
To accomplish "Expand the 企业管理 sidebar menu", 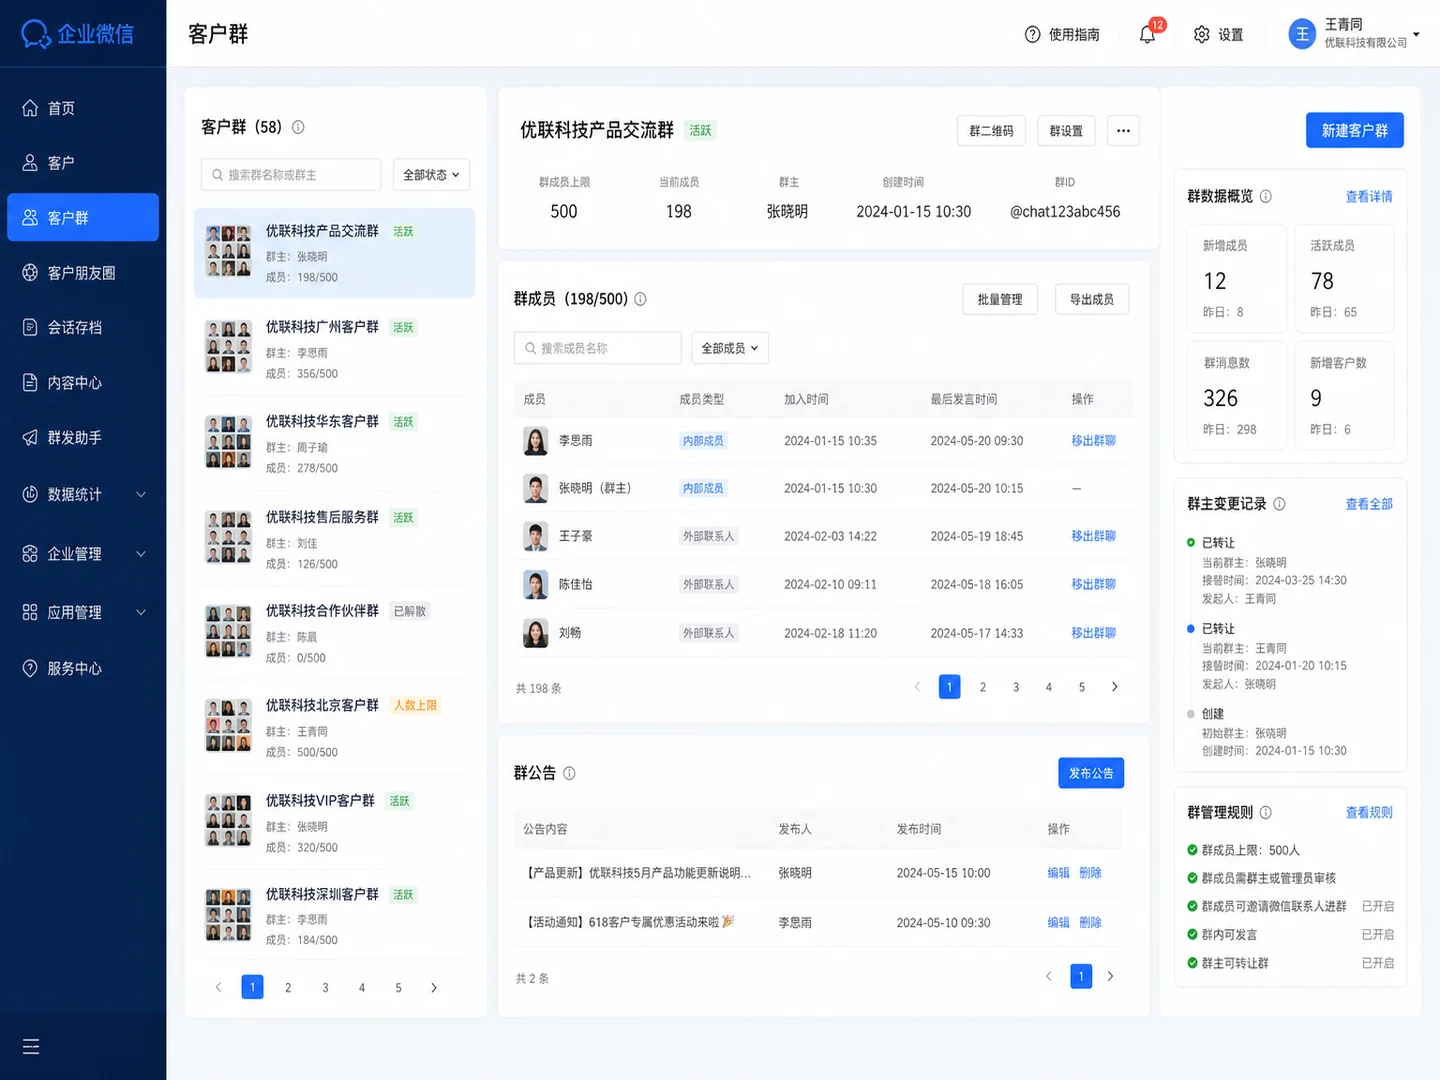I will (141, 554).
